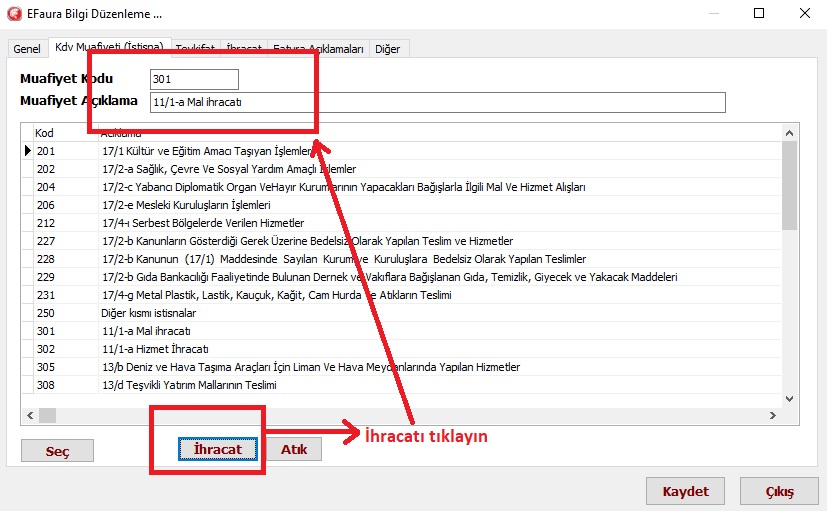Focus the Muafiyet Açıklama text field
Screen dimensions: 827x511
pyautogui.click(x=436, y=103)
